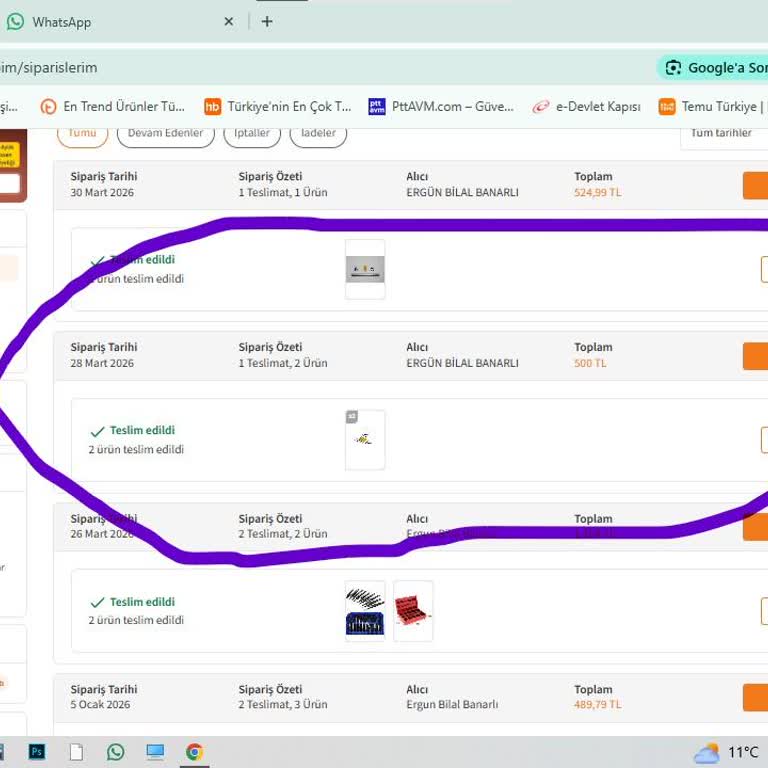The width and height of the screenshot is (768, 768).
Task: Open details of the 524,99 TL order
Action: coord(755,185)
